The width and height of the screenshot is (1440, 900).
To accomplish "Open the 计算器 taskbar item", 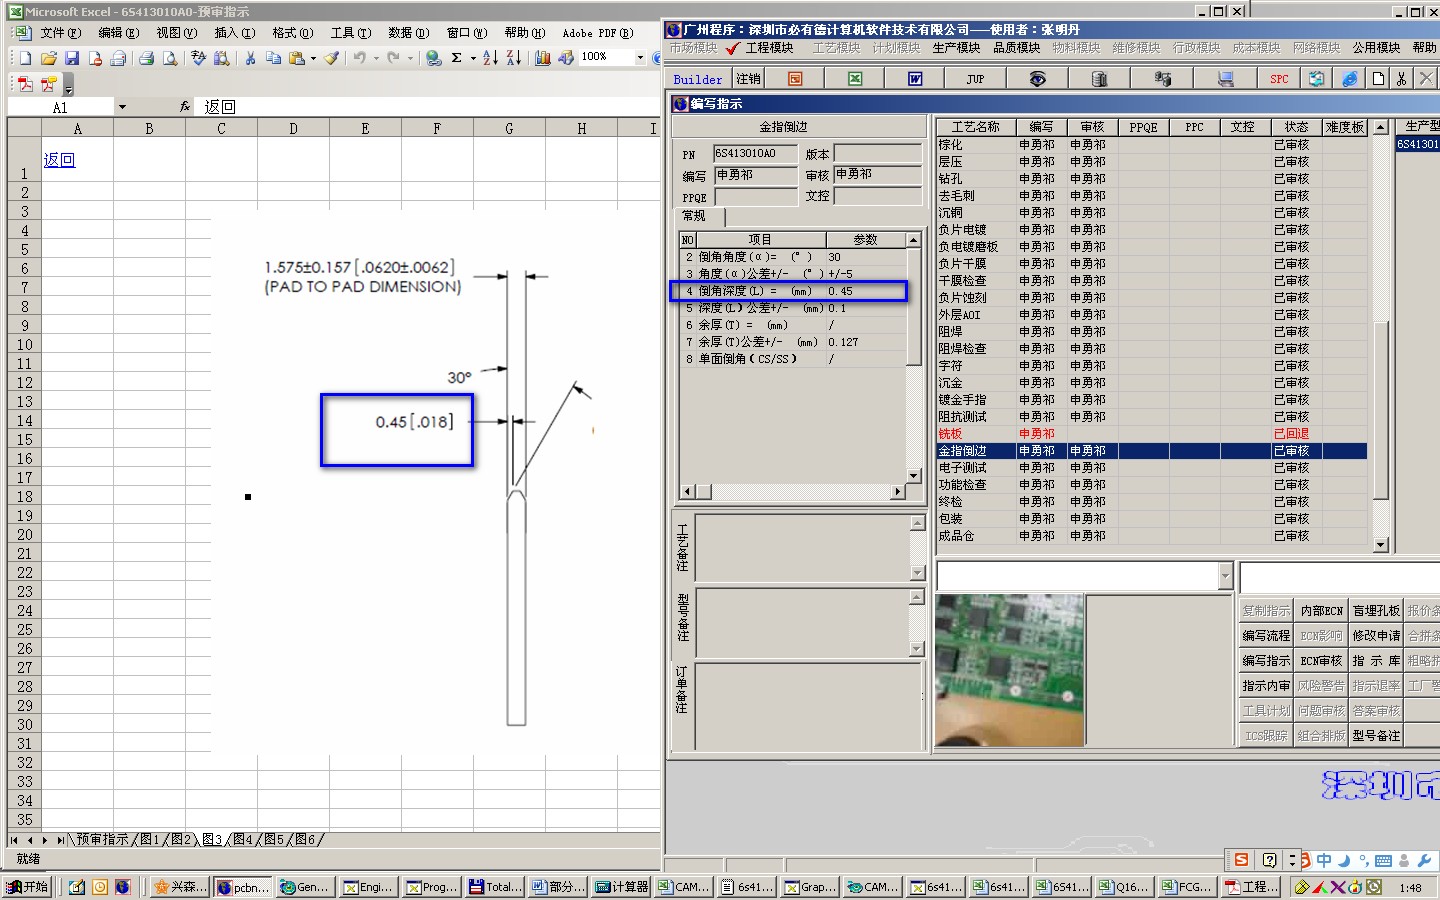I will (x=621, y=887).
